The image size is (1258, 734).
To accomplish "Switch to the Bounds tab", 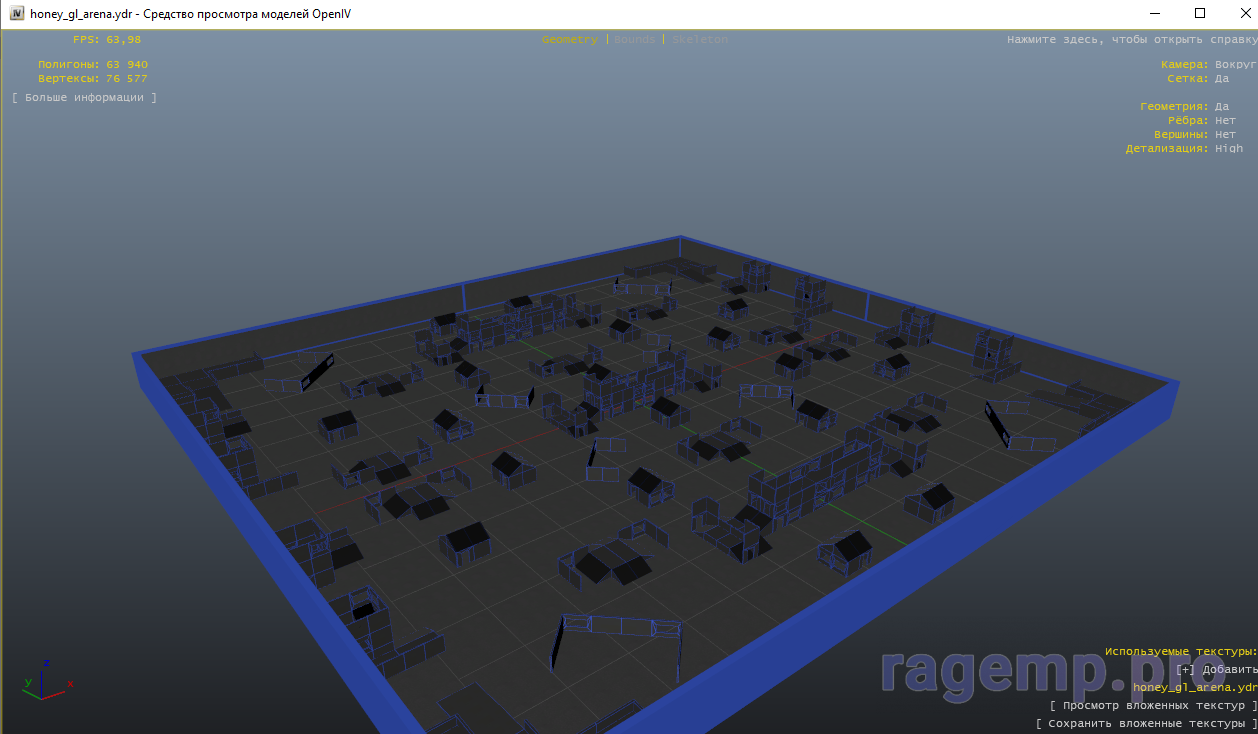I will [635, 40].
